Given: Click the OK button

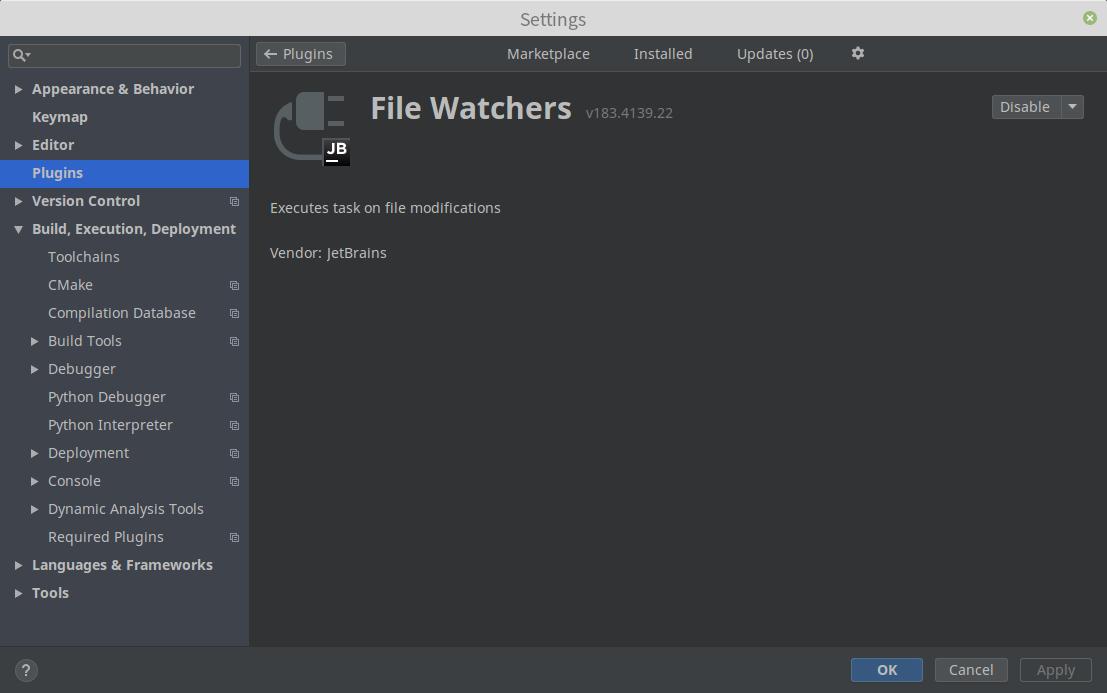Looking at the screenshot, I should tap(886, 670).
